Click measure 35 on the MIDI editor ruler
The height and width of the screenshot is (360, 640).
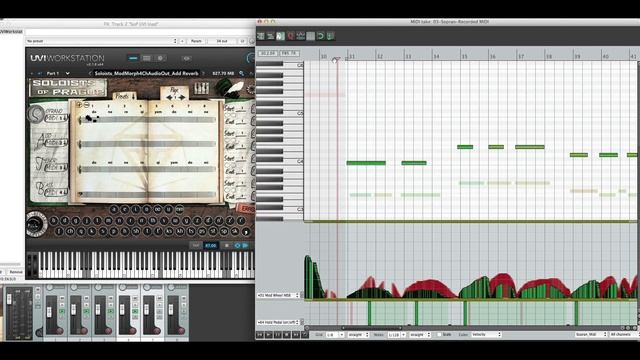coord(464,56)
